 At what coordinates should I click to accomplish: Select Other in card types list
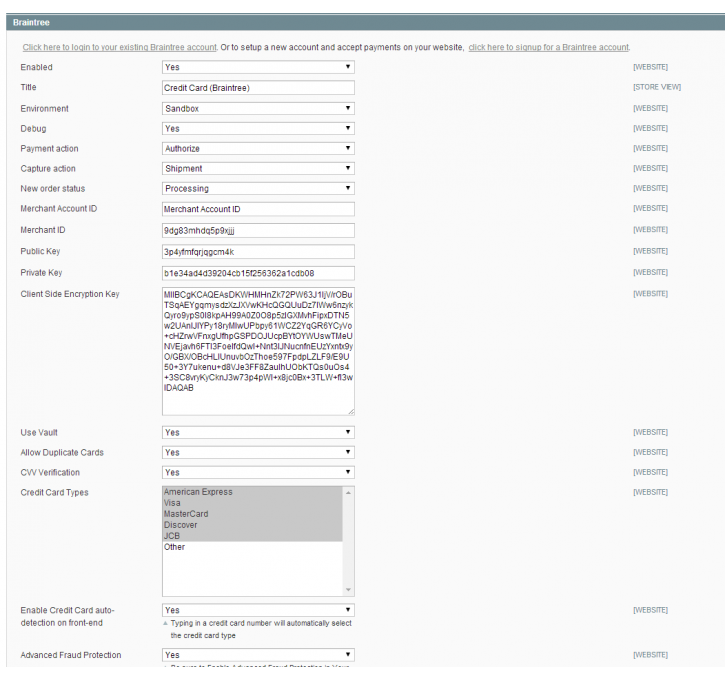[252, 547]
